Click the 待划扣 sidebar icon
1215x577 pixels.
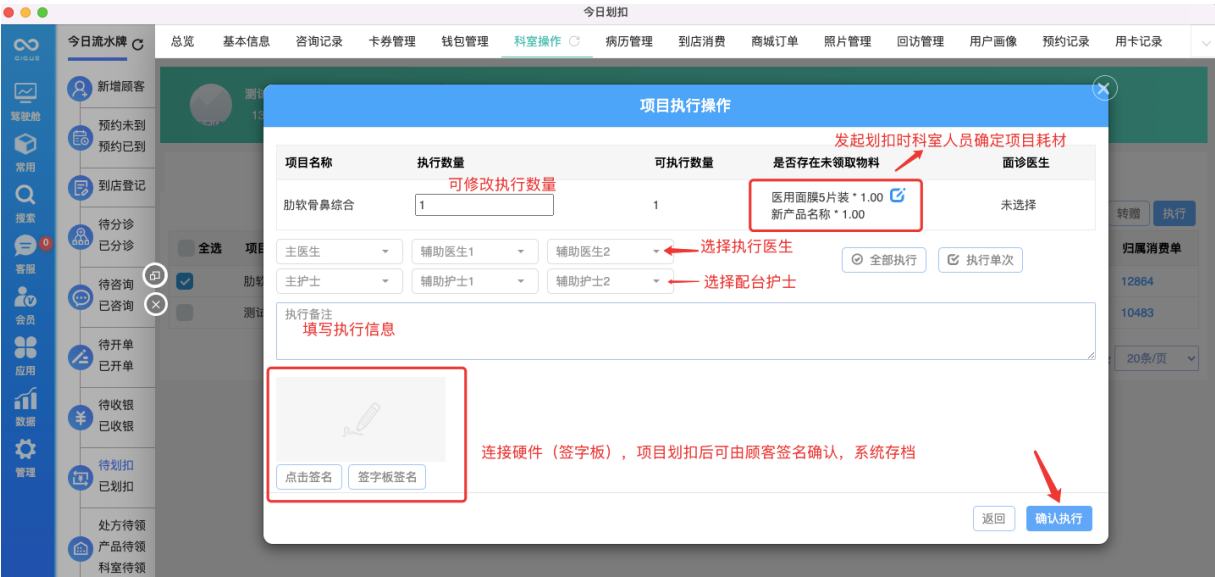pos(80,478)
